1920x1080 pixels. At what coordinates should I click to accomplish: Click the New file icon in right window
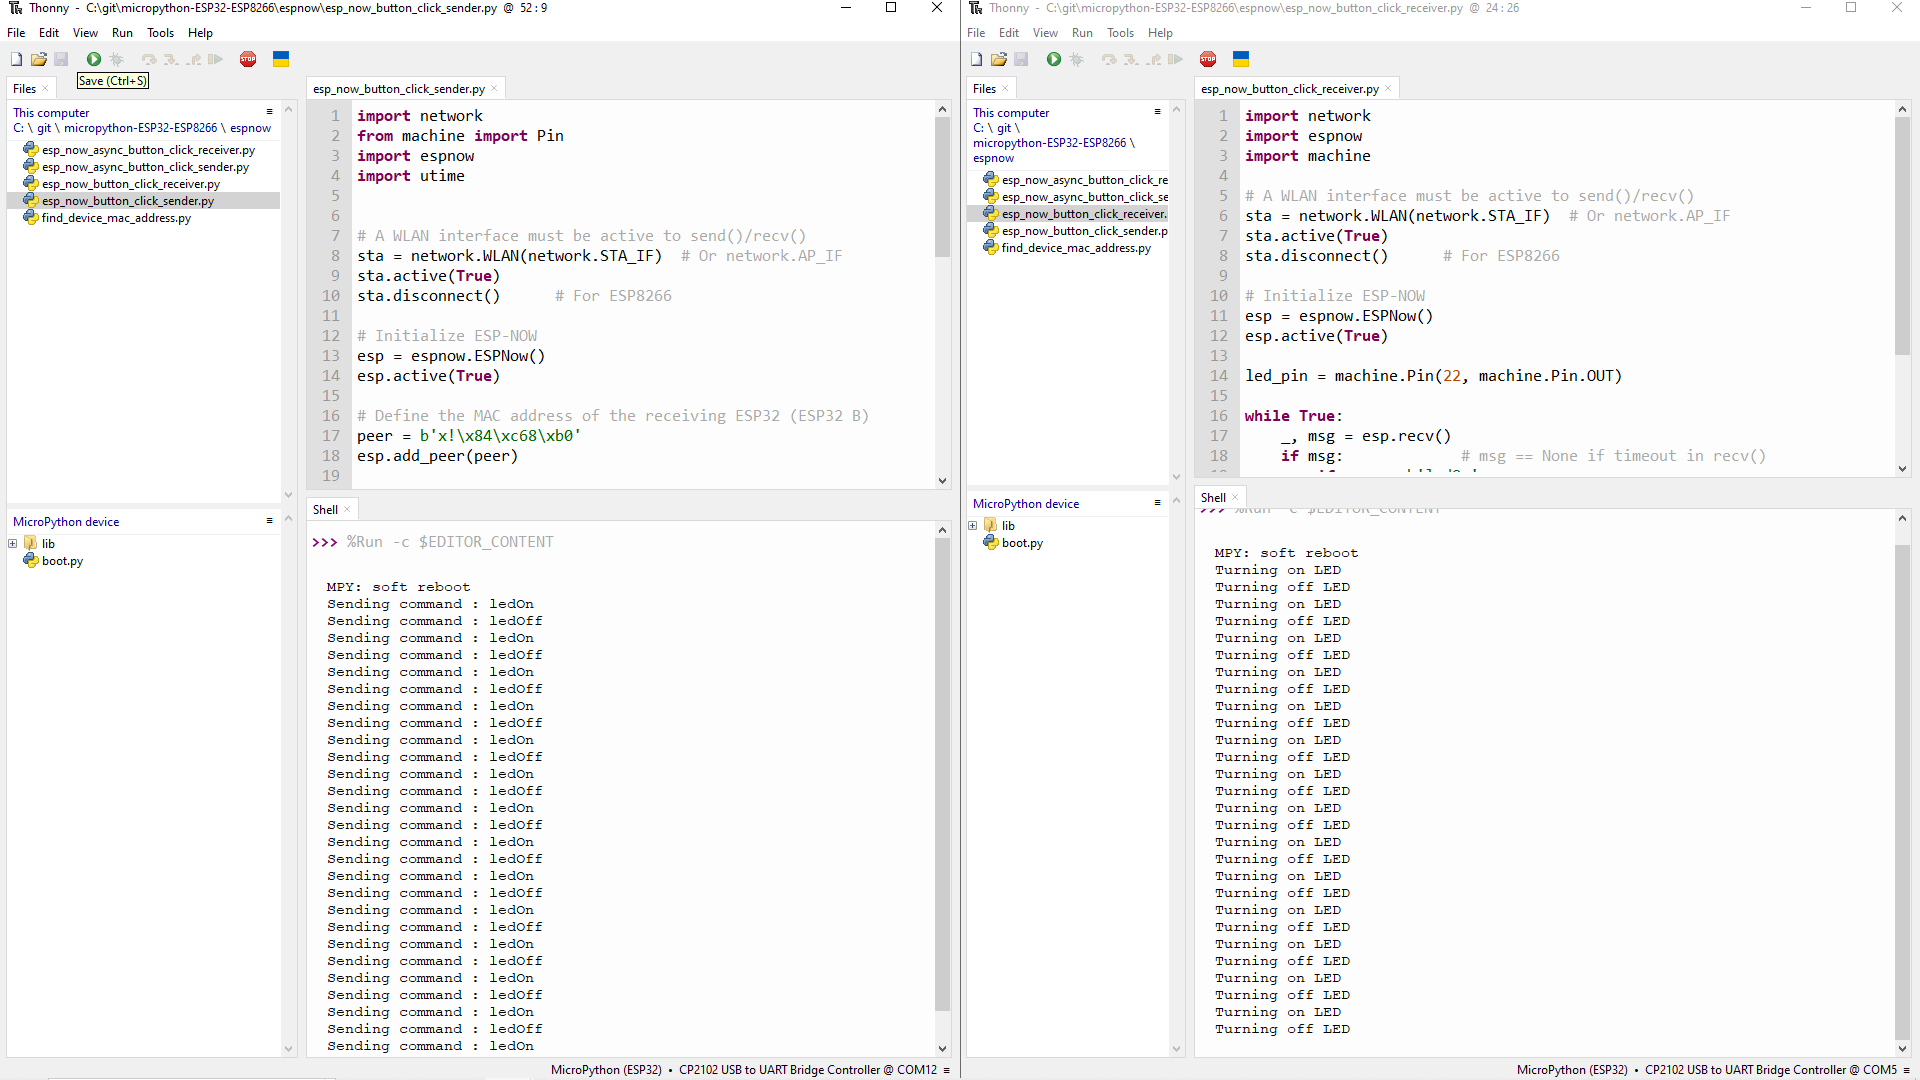pos(976,58)
